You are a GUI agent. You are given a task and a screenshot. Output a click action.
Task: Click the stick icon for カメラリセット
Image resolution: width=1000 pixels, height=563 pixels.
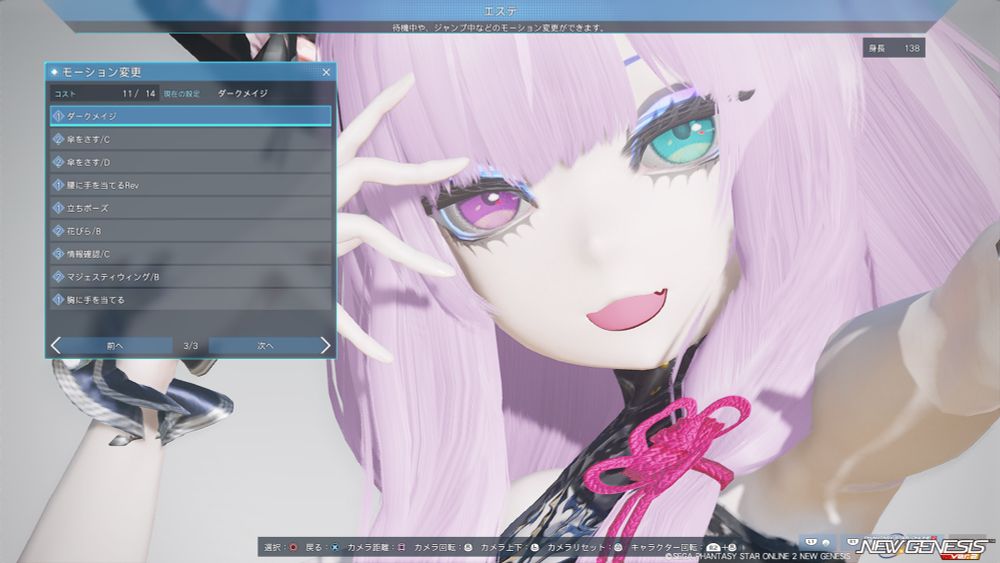click(x=618, y=547)
